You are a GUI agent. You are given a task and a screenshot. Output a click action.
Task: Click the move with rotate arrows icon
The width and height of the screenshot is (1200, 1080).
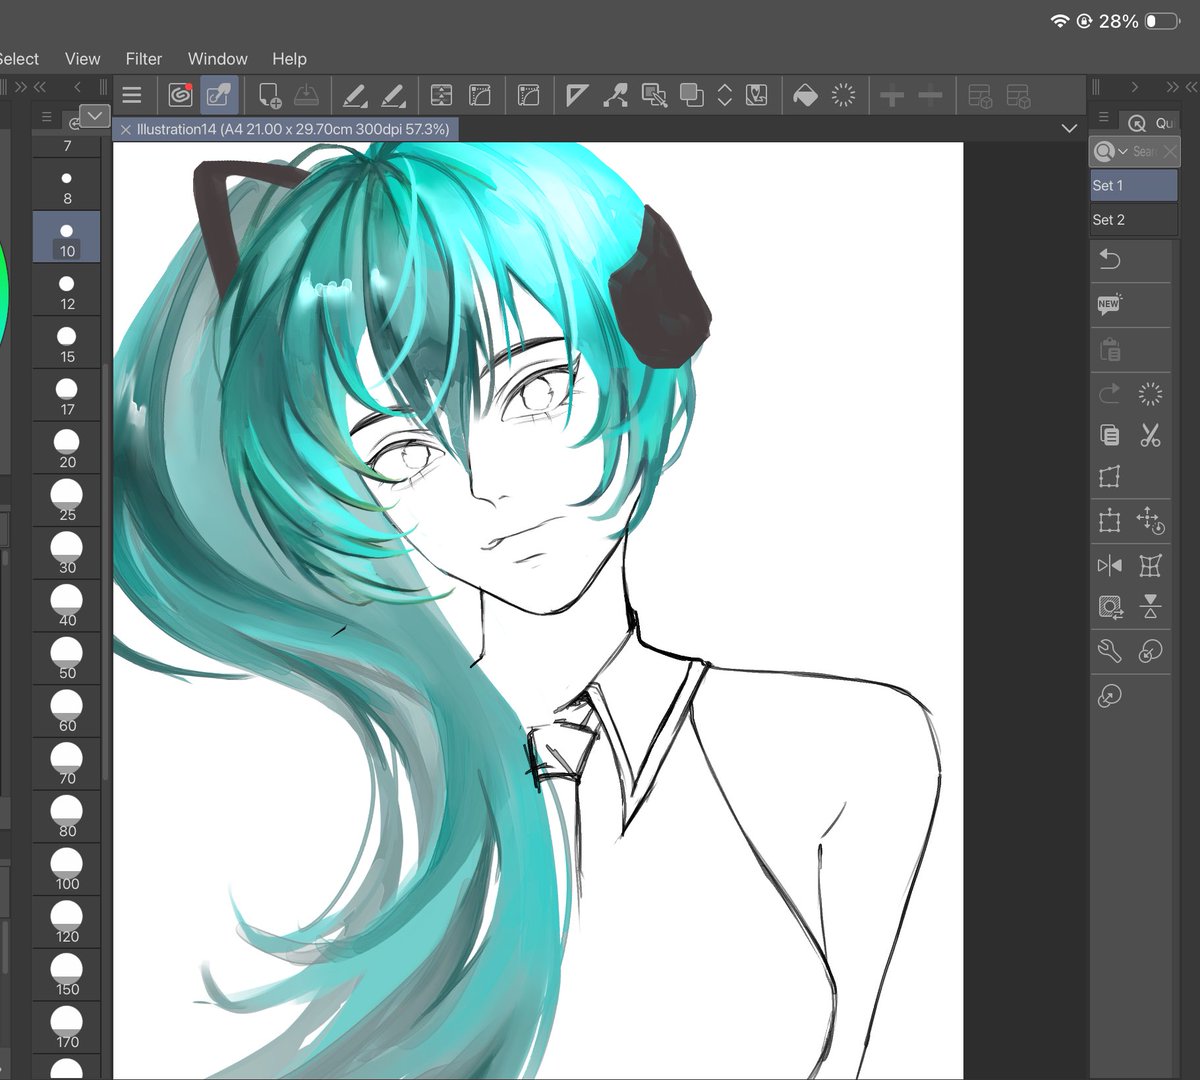(1150, 521)
